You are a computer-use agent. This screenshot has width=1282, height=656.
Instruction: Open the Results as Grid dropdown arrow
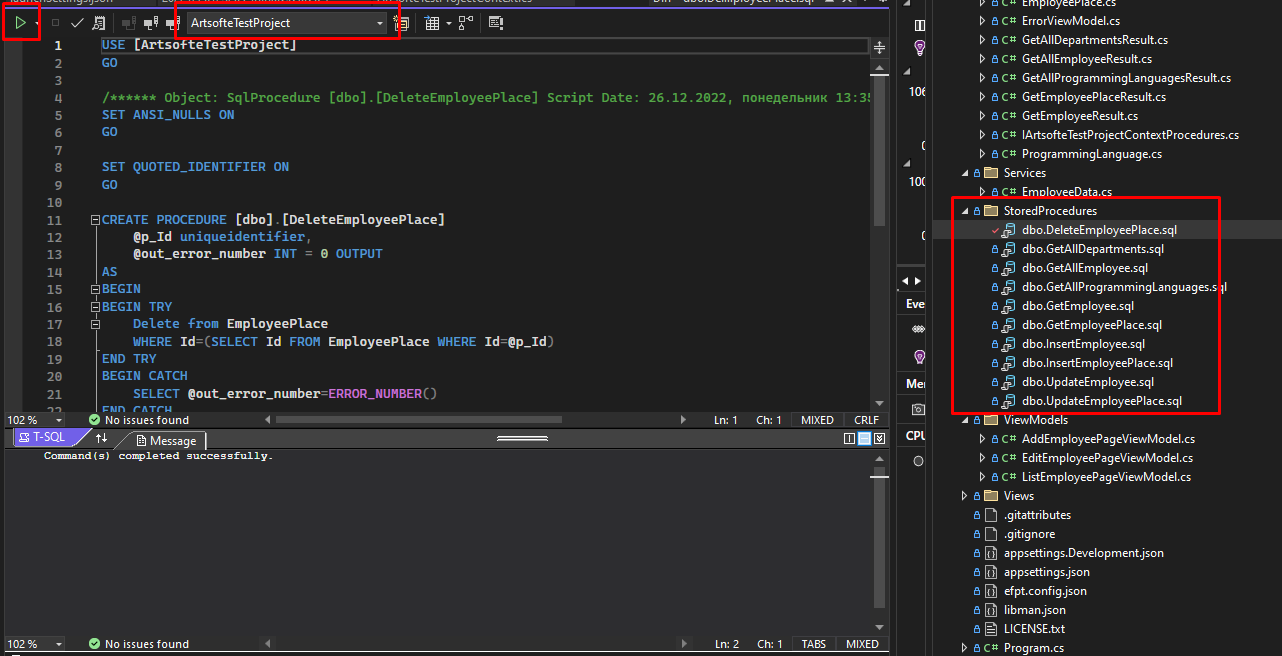pyautogui.click(x=448, y=22)
